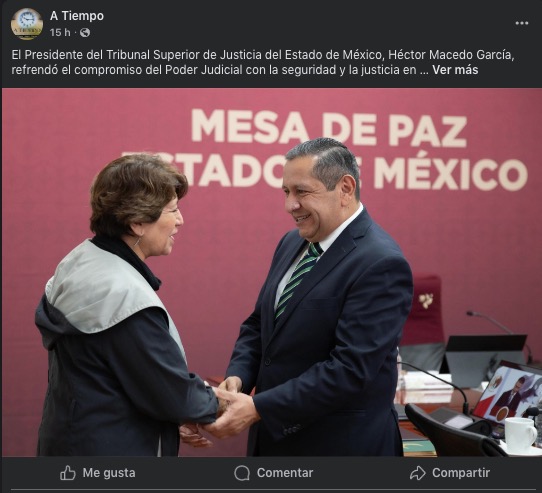Click the share arrow icon

pos(418,473)
